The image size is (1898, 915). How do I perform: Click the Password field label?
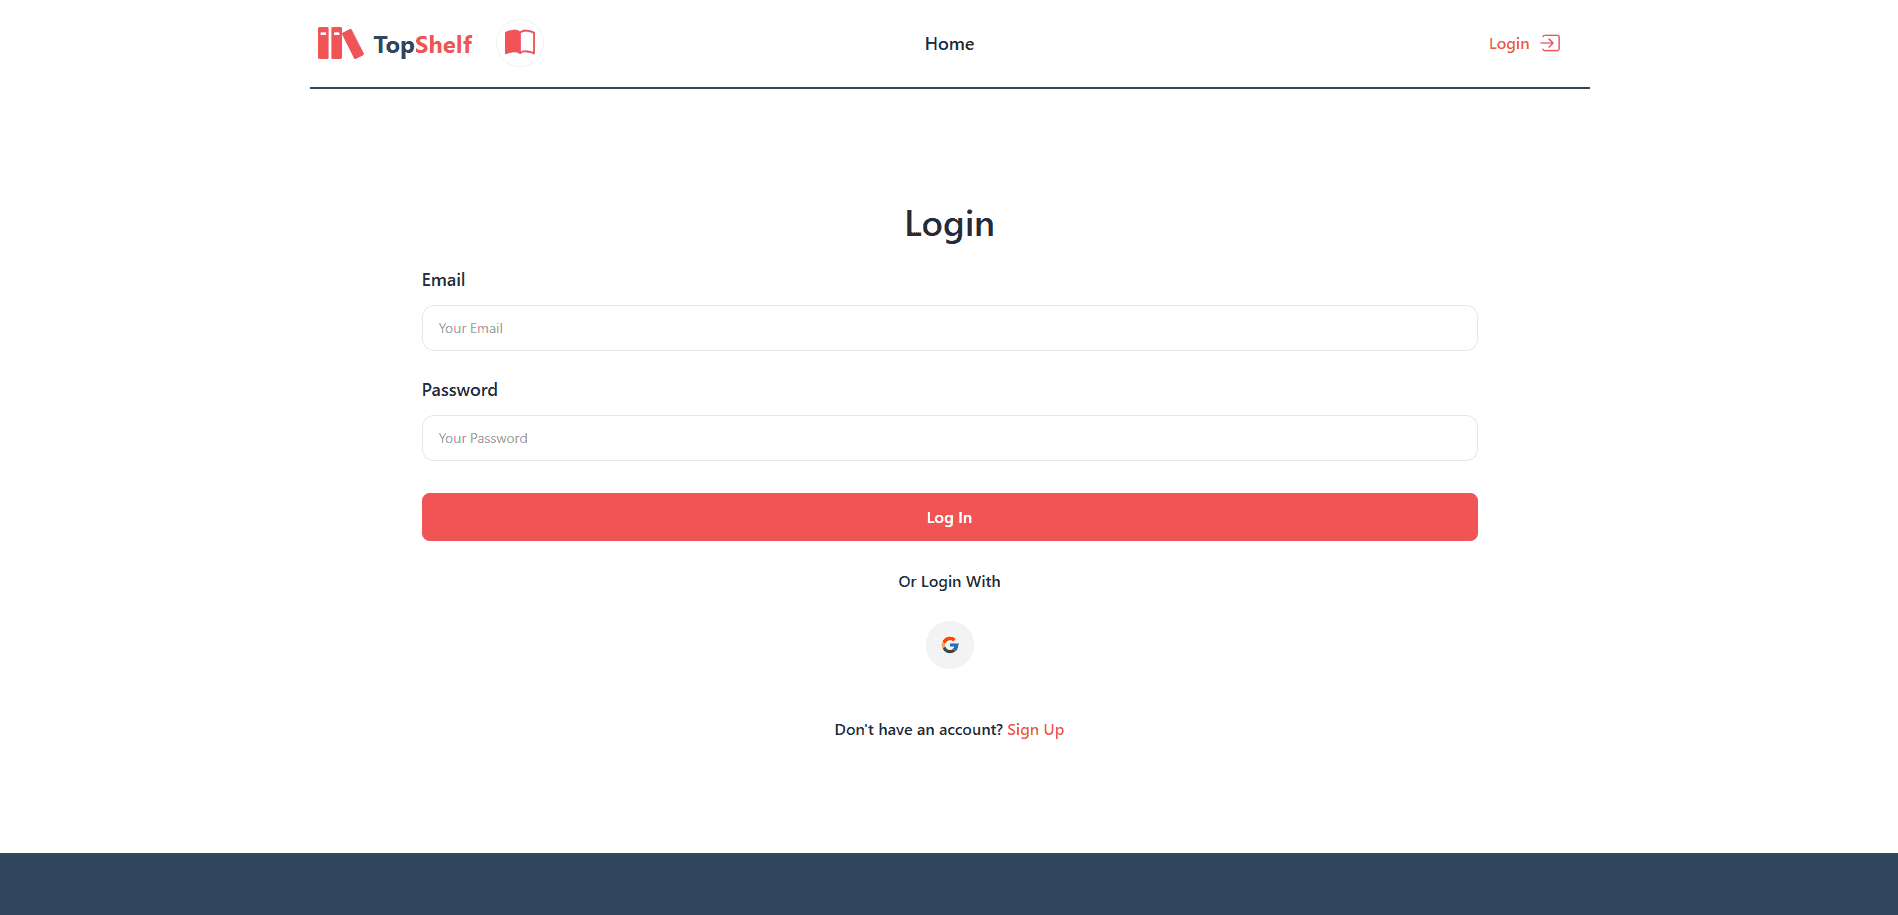459,390
